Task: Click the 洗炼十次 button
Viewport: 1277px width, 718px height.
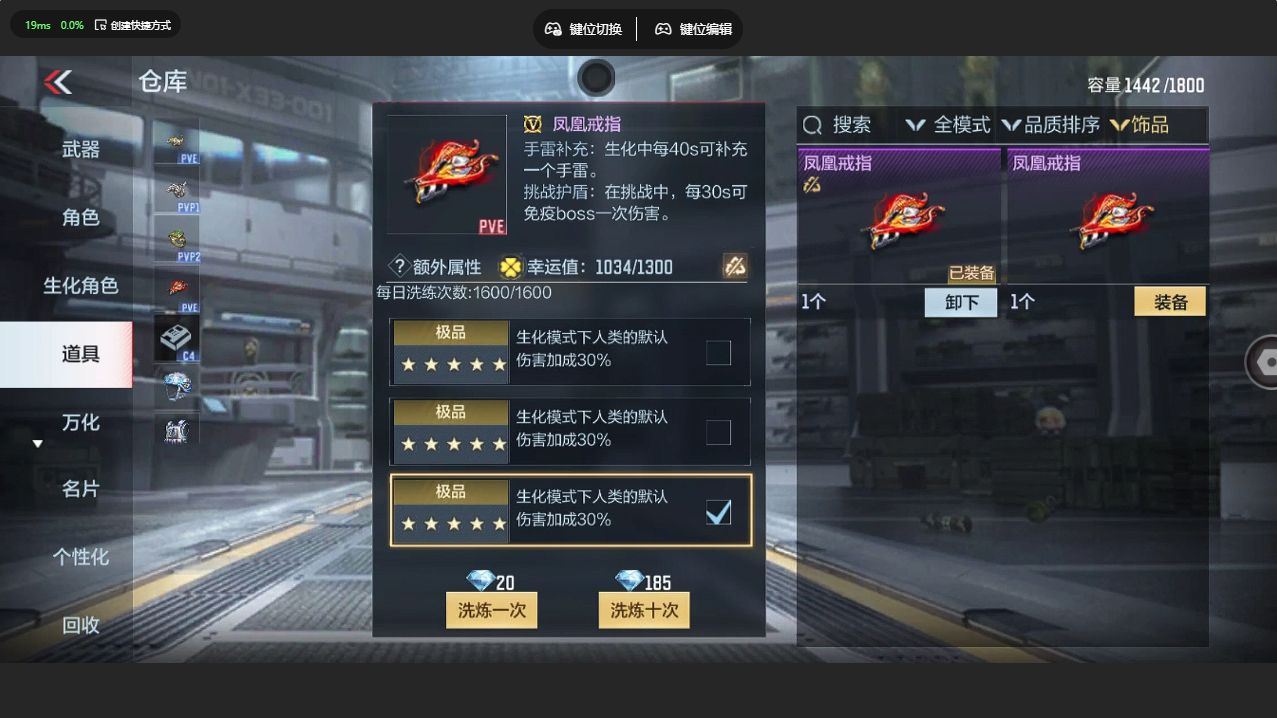Action: click(x=644, y=610)
